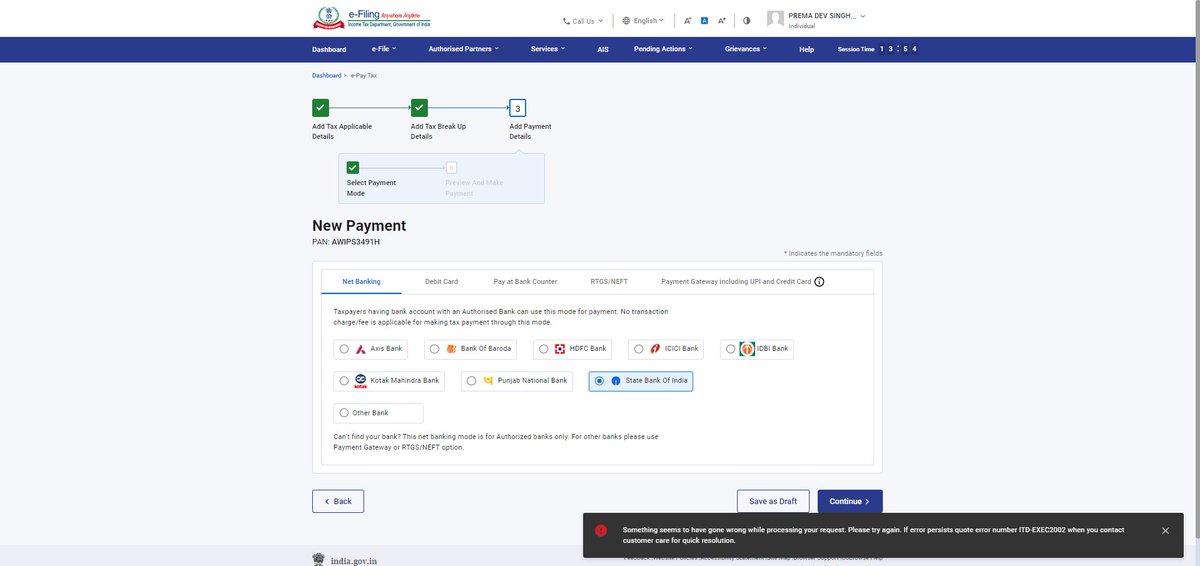Switch to the Net Banking tab
Image resolution: width=1200 pixels, height=566 pixels.
click(x=361, y=282)
